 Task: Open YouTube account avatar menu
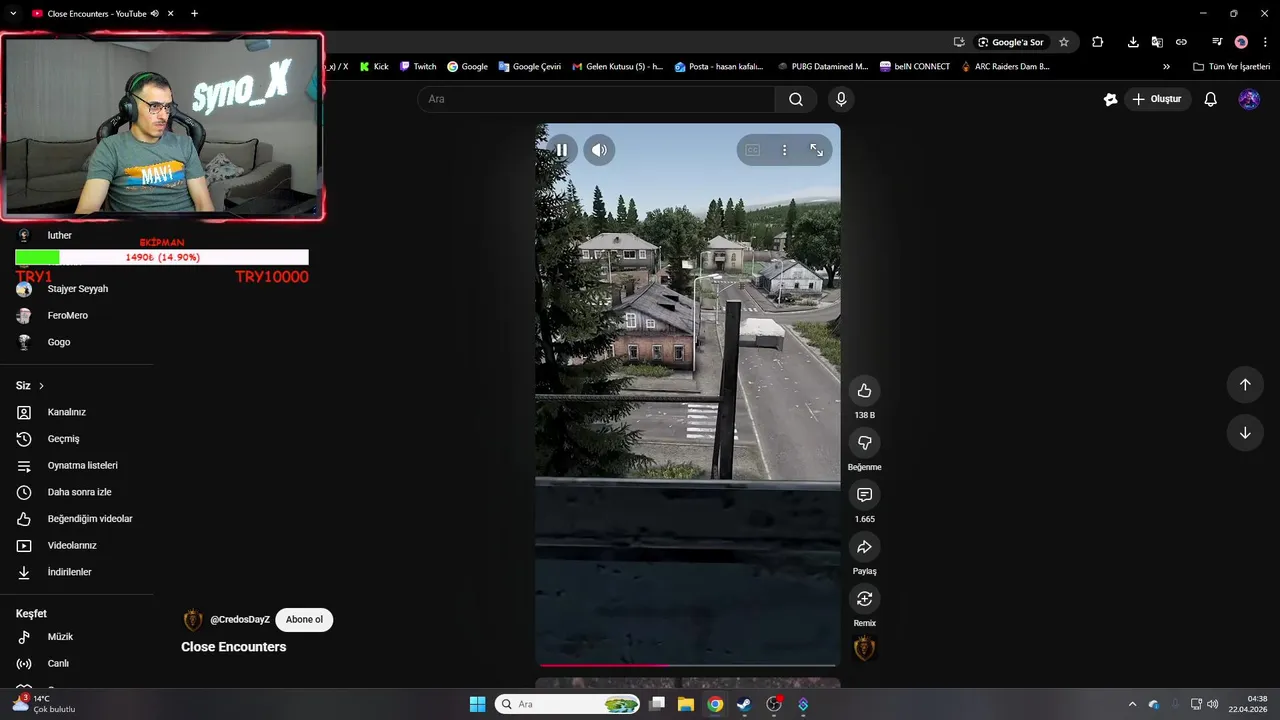tap(1249, 99)
